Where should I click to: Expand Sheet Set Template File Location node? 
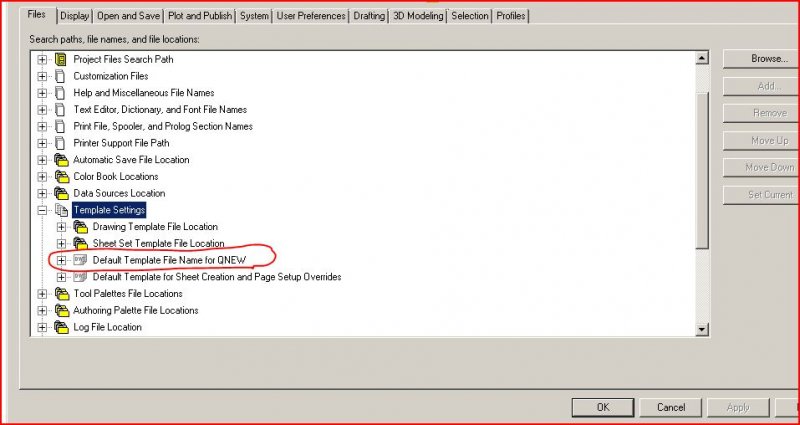tap(61, 243)
